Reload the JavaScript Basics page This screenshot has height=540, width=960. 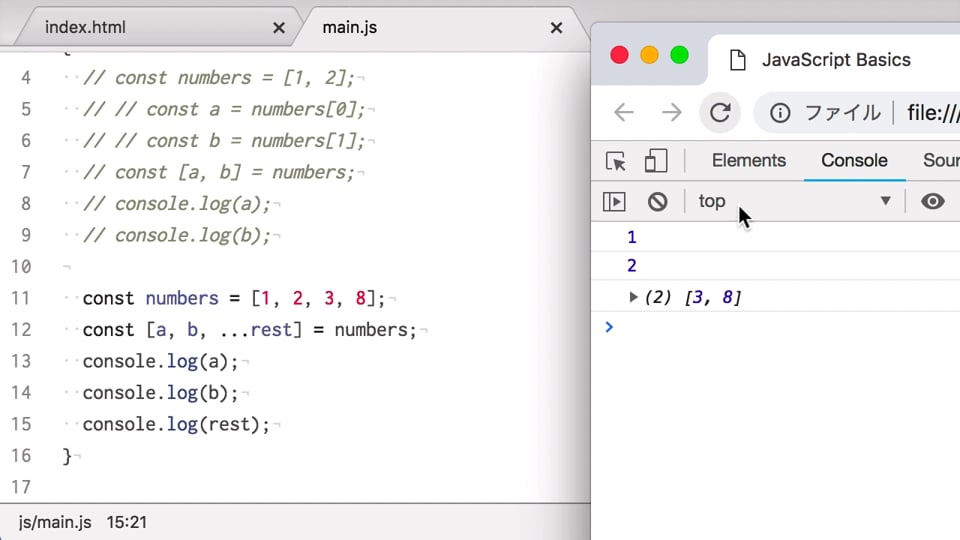click(720, 113)
